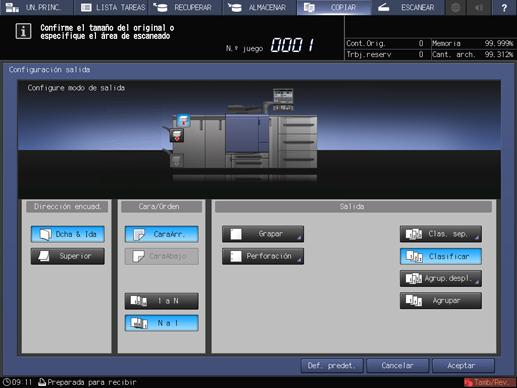Open the RECUPERAR tab
517x388 pixels.
point(185,7)
